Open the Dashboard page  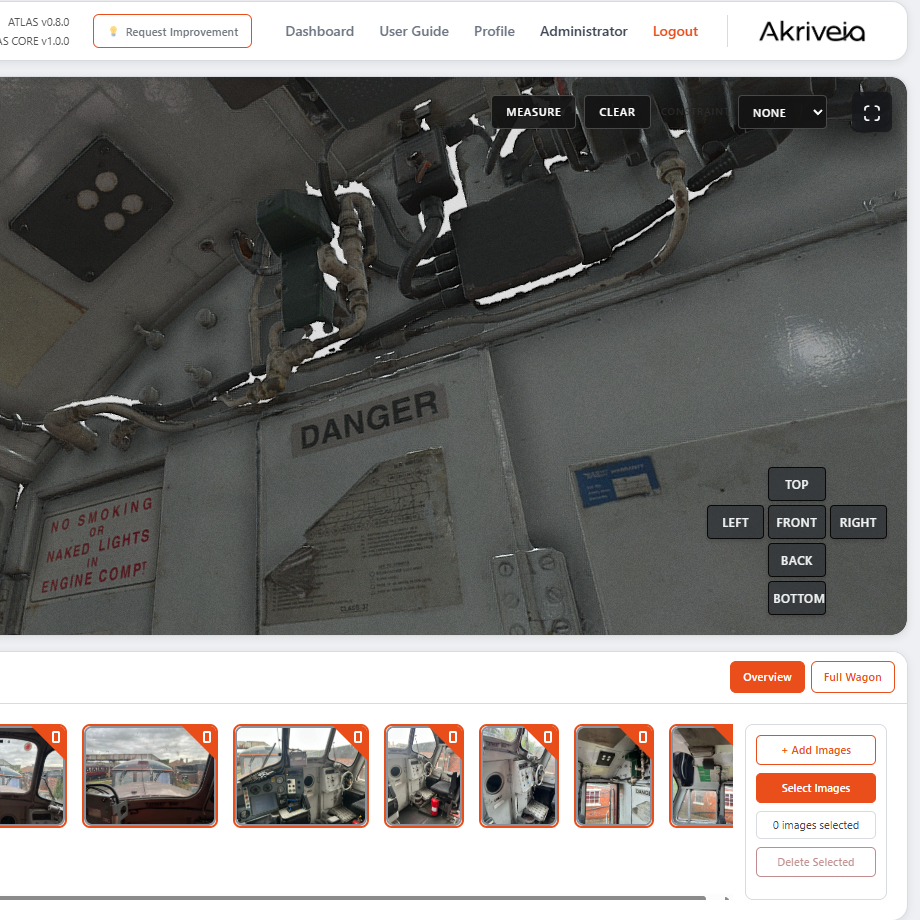320,31
